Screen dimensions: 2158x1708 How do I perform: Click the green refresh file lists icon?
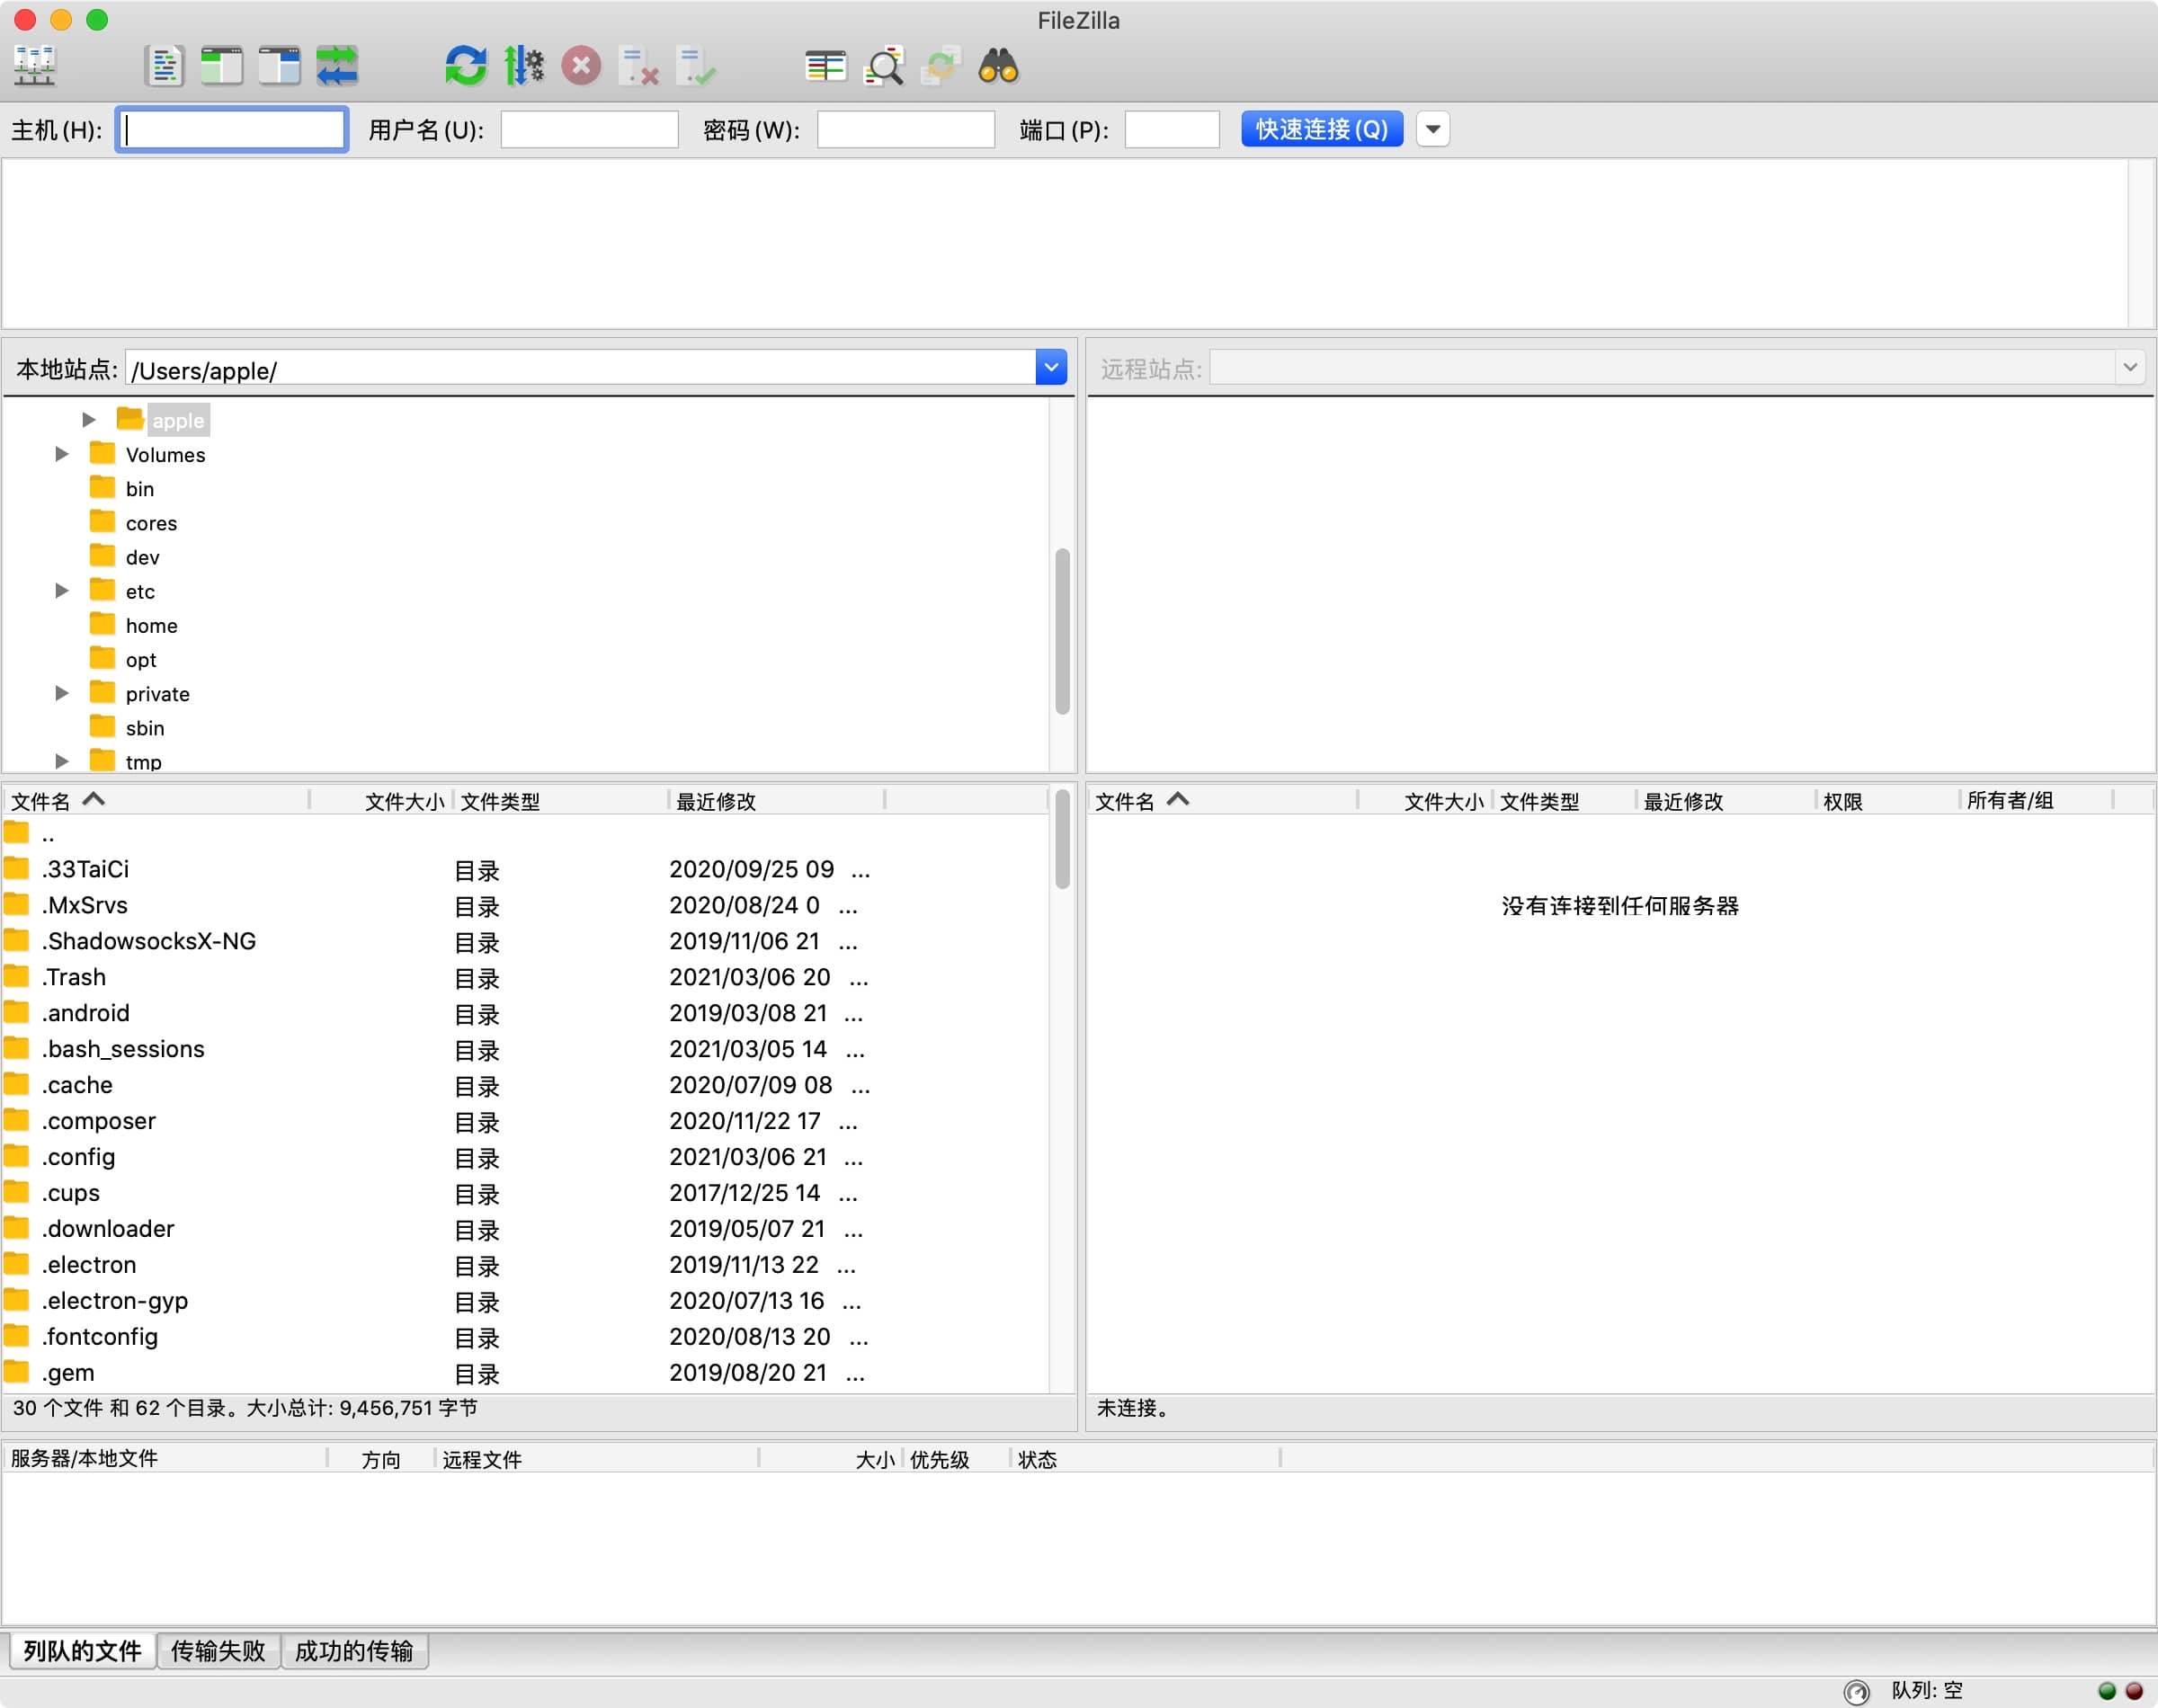tap(466, 66)
